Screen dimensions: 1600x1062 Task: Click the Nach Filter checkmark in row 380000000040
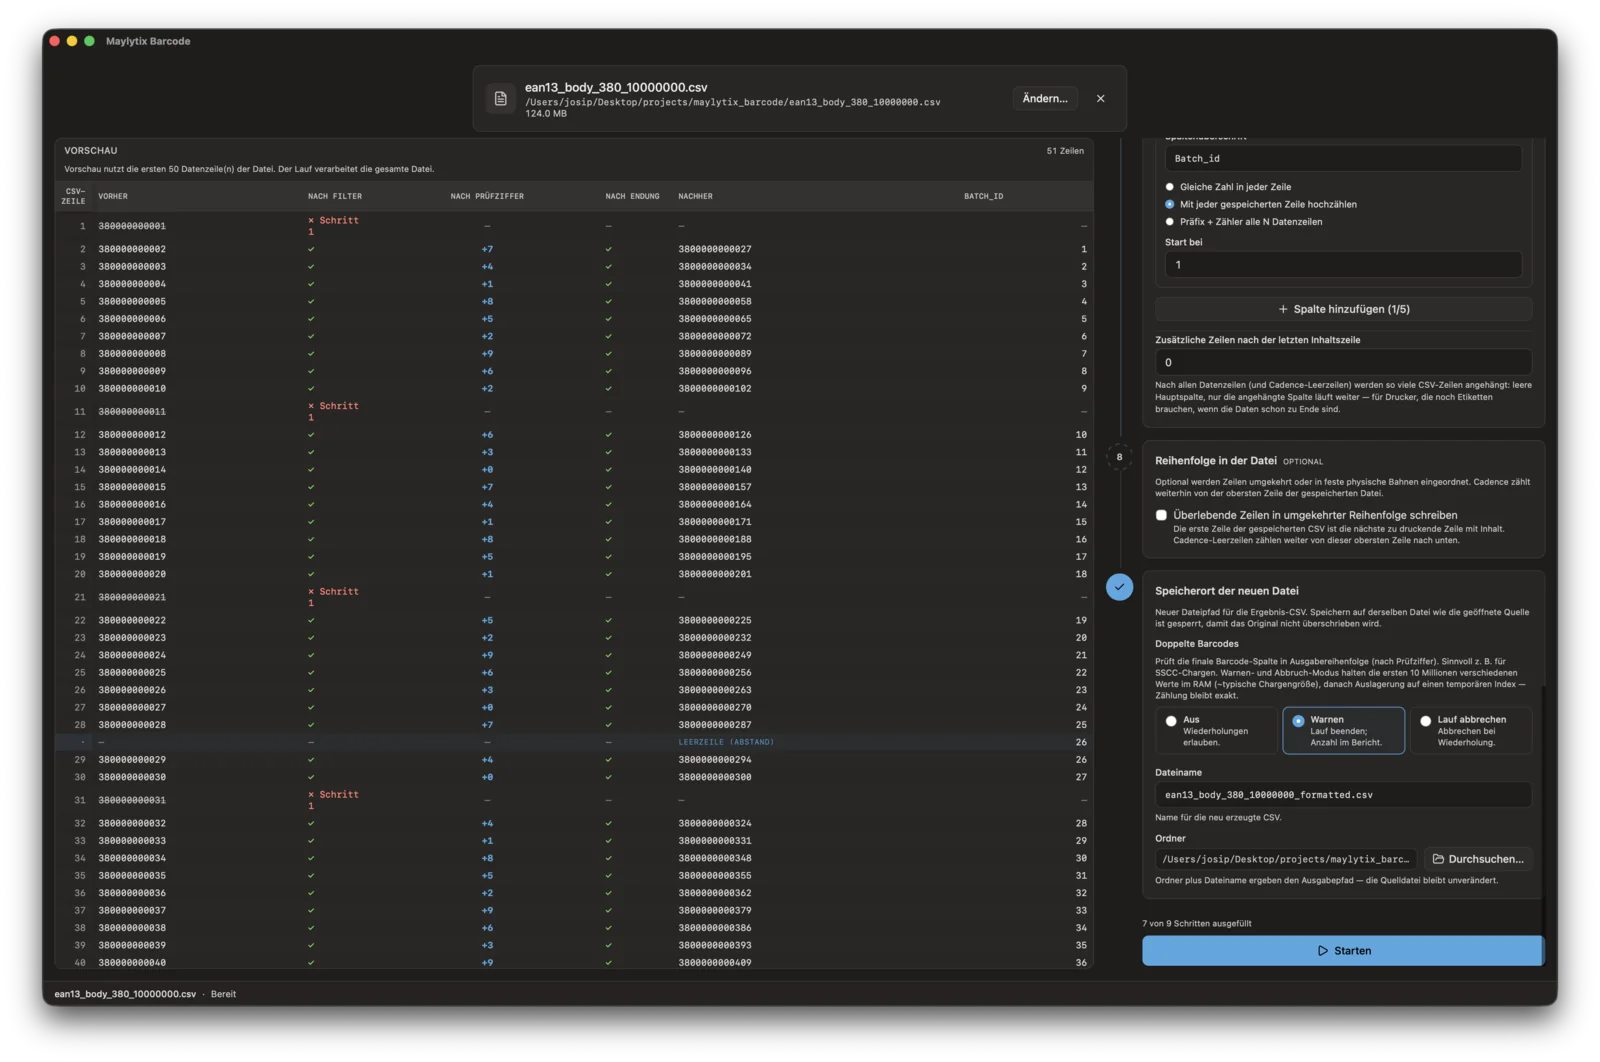[311, 962]
